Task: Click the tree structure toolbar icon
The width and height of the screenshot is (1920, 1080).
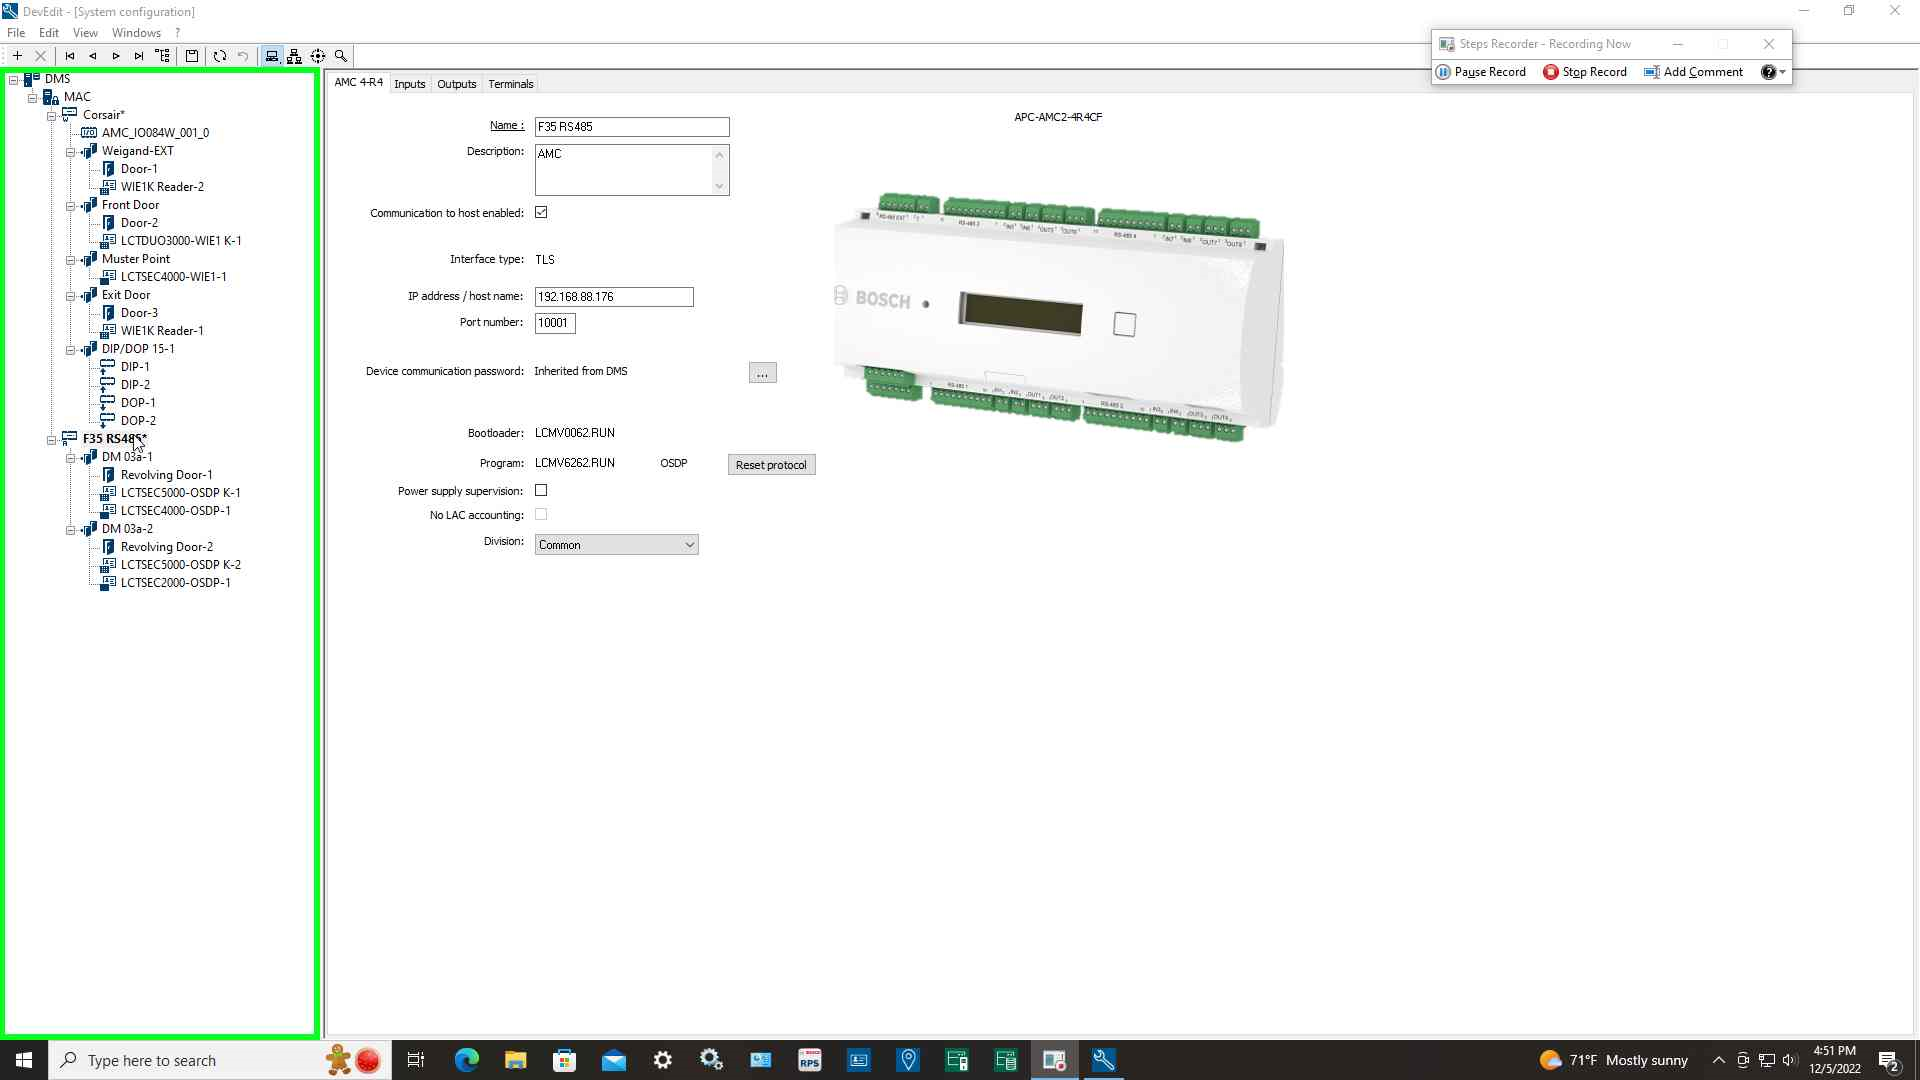Action: point(163,56)
